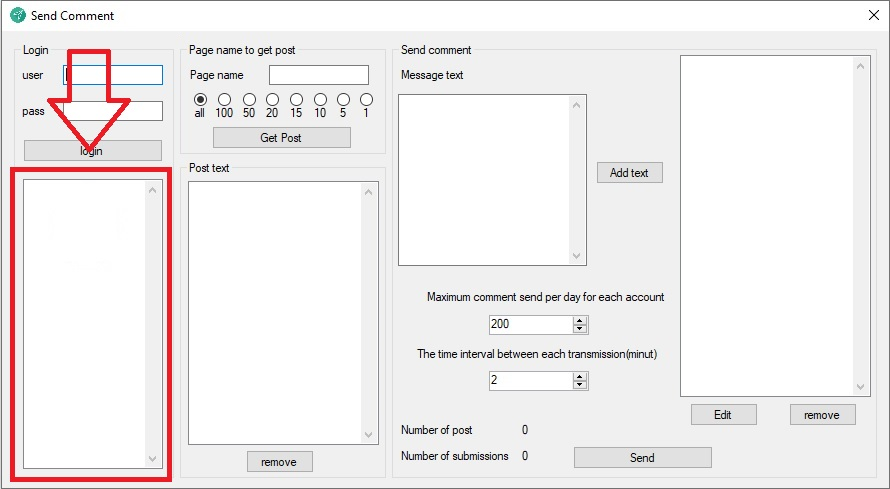Increase the time interval spinner value
Viewport: 890px width, 489px height.
[580, 376]
